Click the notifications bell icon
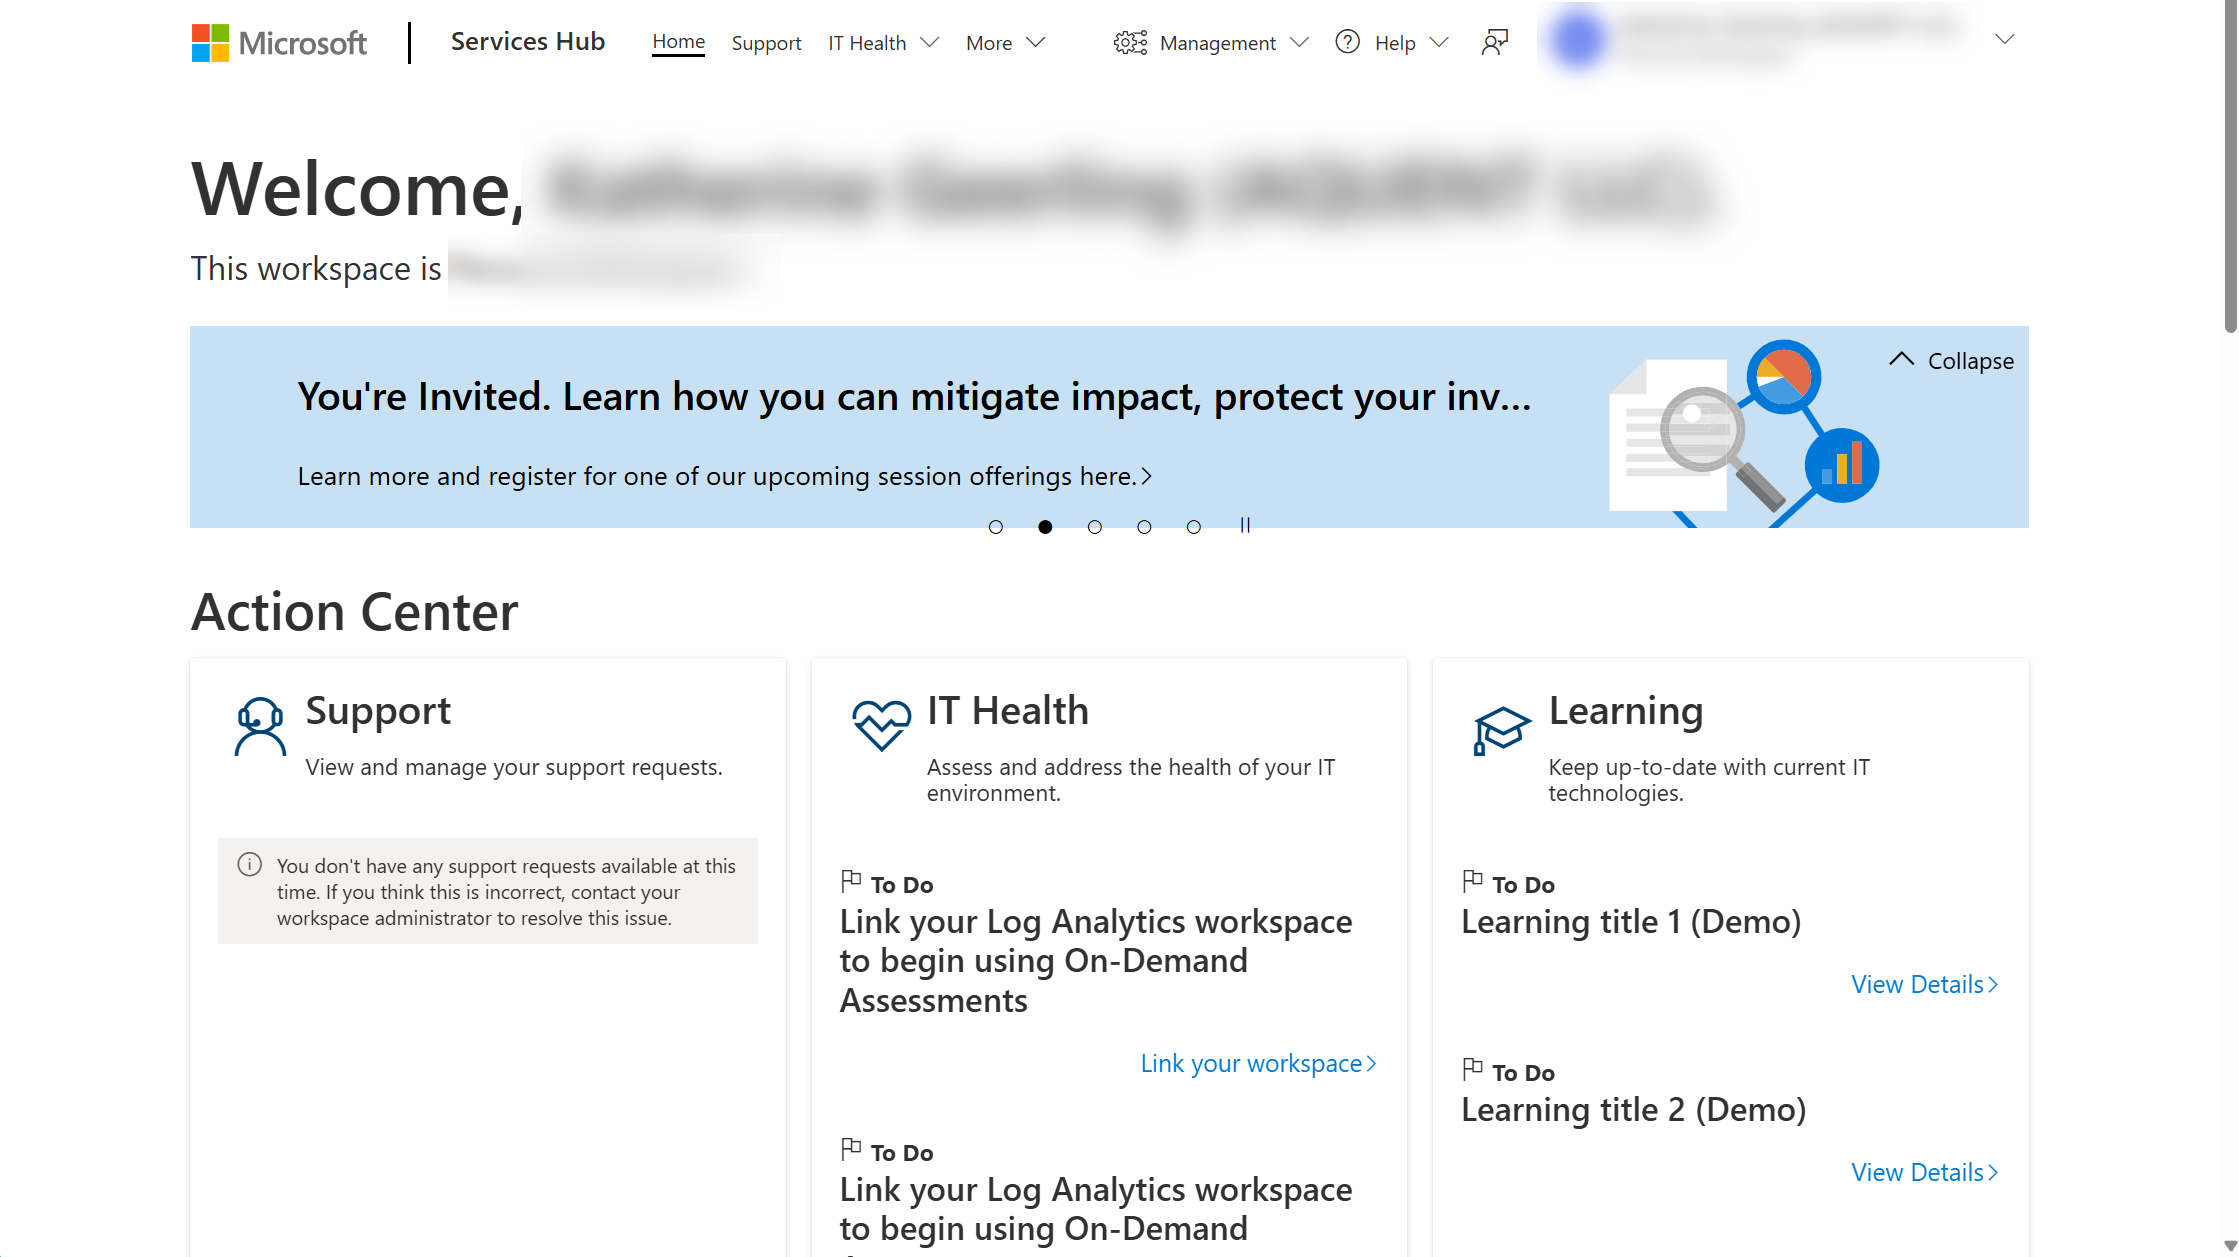 point(1493,42)
